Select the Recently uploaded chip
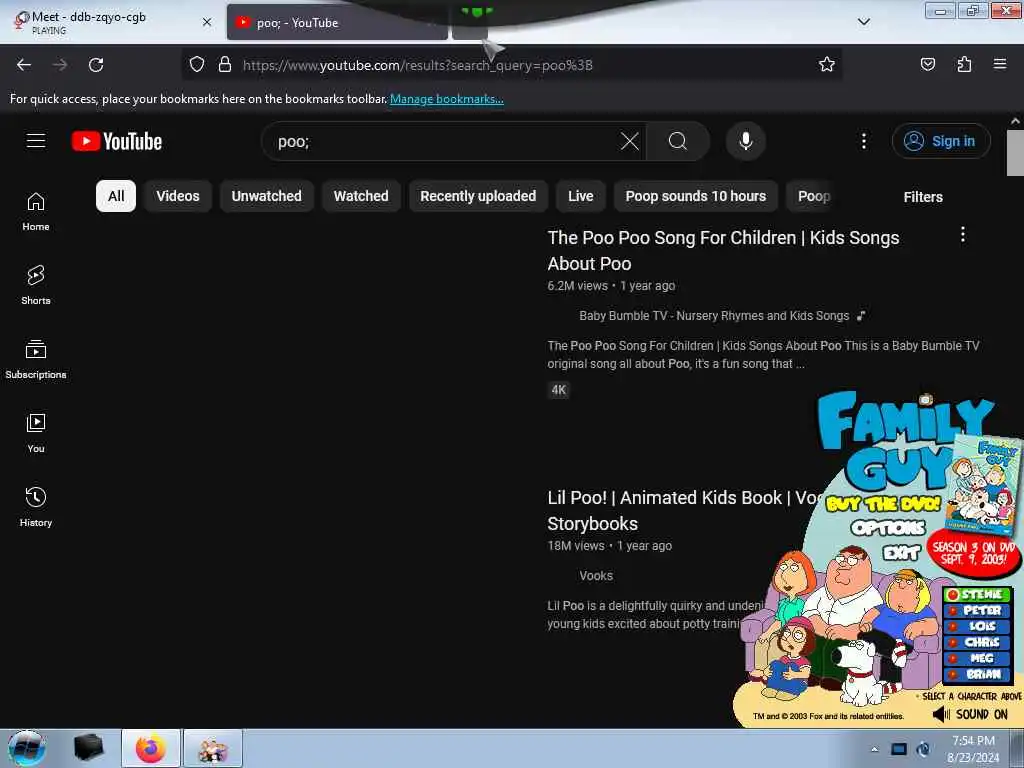The width and height of the screenshot is (1024, 768). pos(478,196)
